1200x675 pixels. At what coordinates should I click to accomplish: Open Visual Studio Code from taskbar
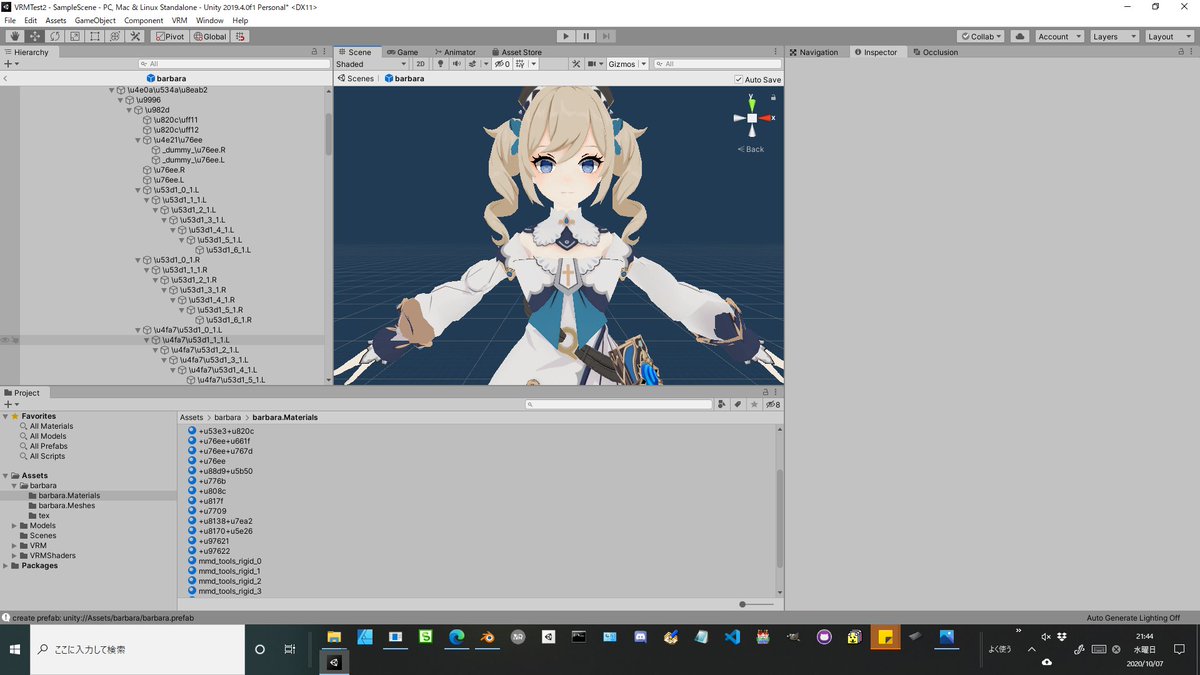pos(731,637)
